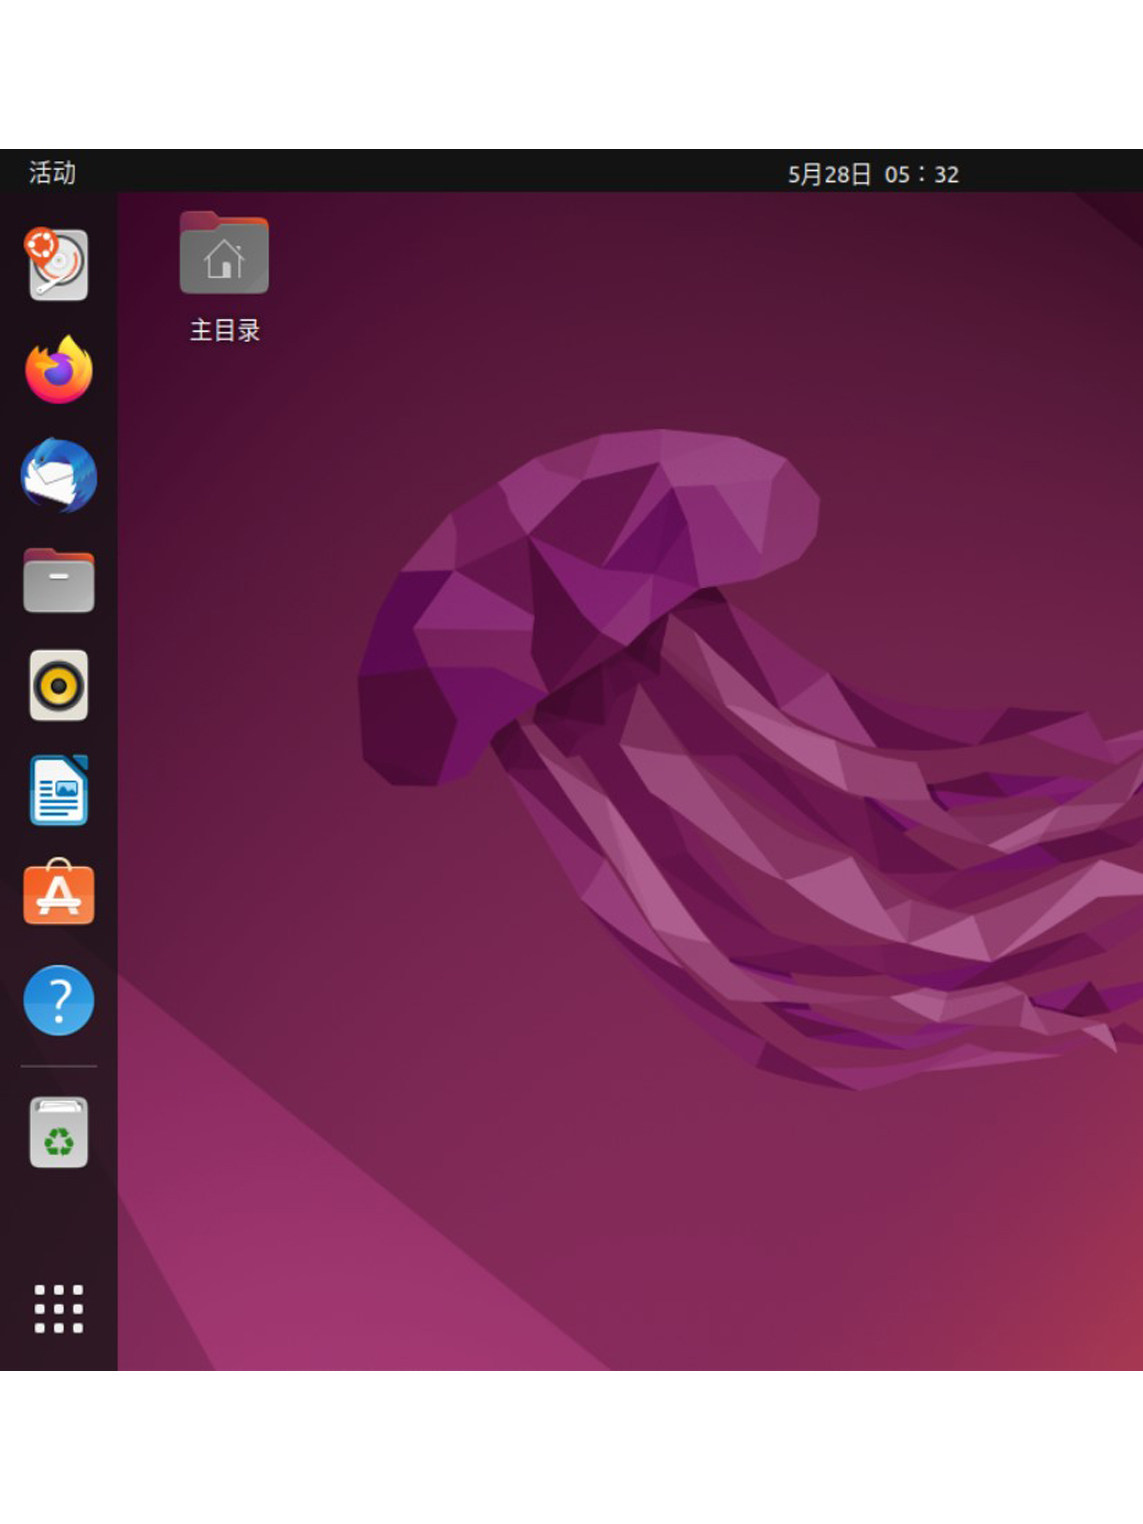Click the 主目录 label text
This screenshot has width=1143, height=1524.
coord(225,330)
